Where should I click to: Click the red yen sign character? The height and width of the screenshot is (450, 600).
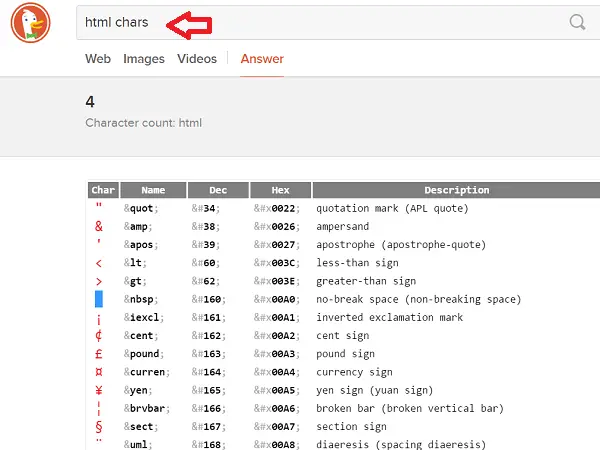click(99, 390)
